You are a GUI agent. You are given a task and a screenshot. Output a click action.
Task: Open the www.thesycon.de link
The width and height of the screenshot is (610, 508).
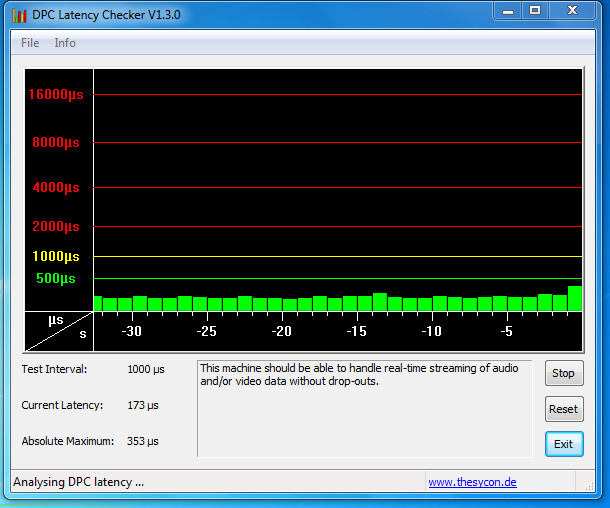click(x=472, y=482)
